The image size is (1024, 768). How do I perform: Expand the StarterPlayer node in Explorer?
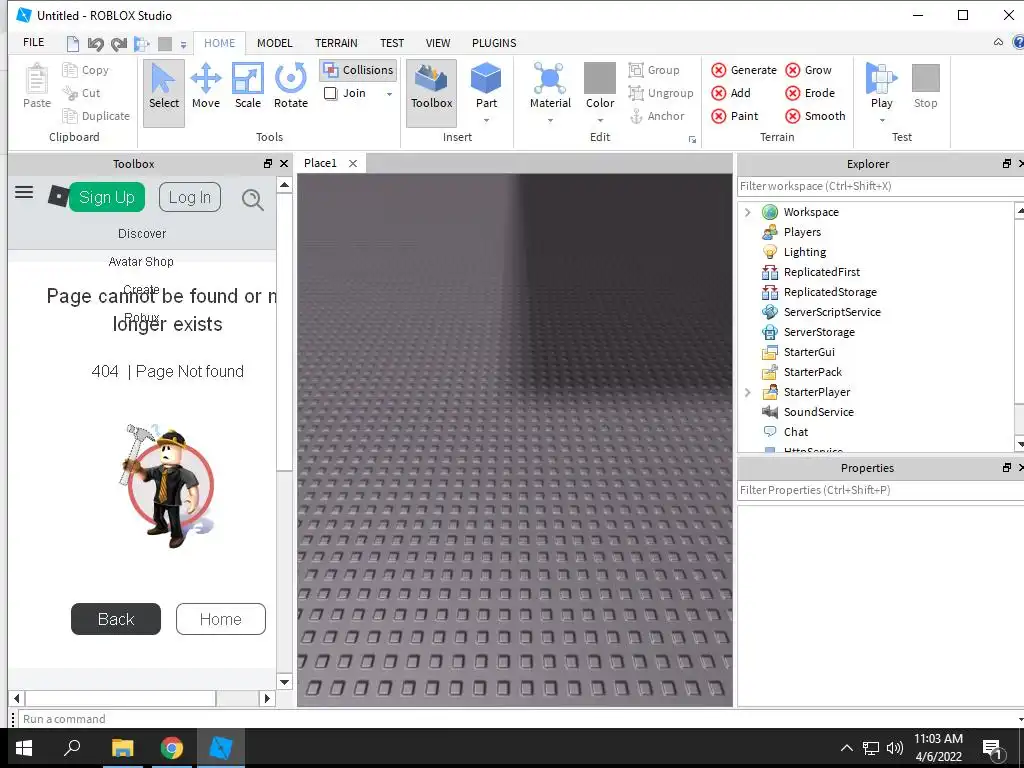point(748,392)
